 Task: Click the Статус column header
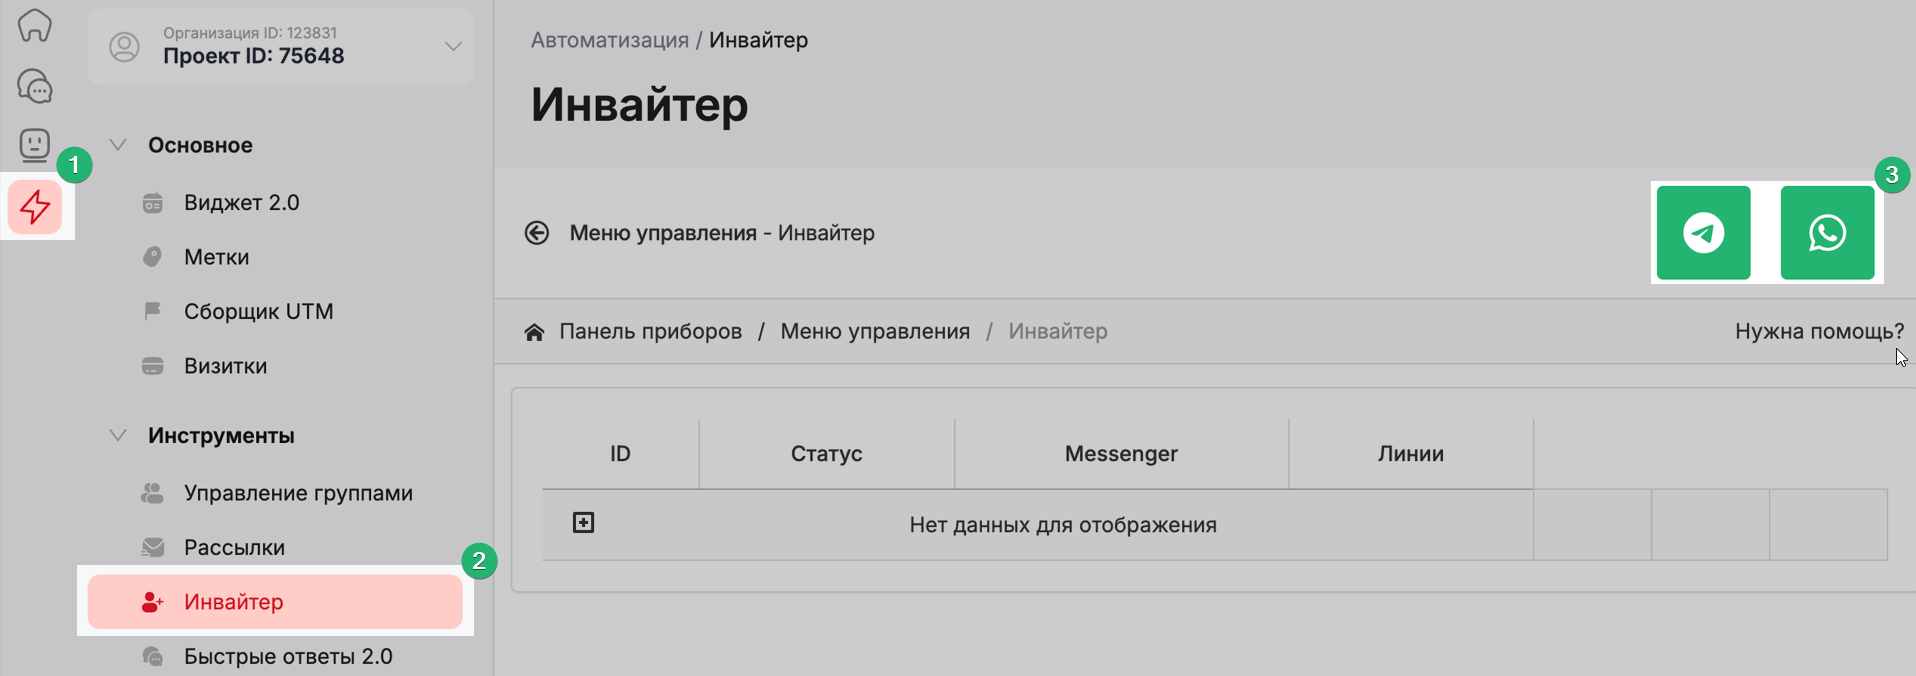[x=826, y=454]
